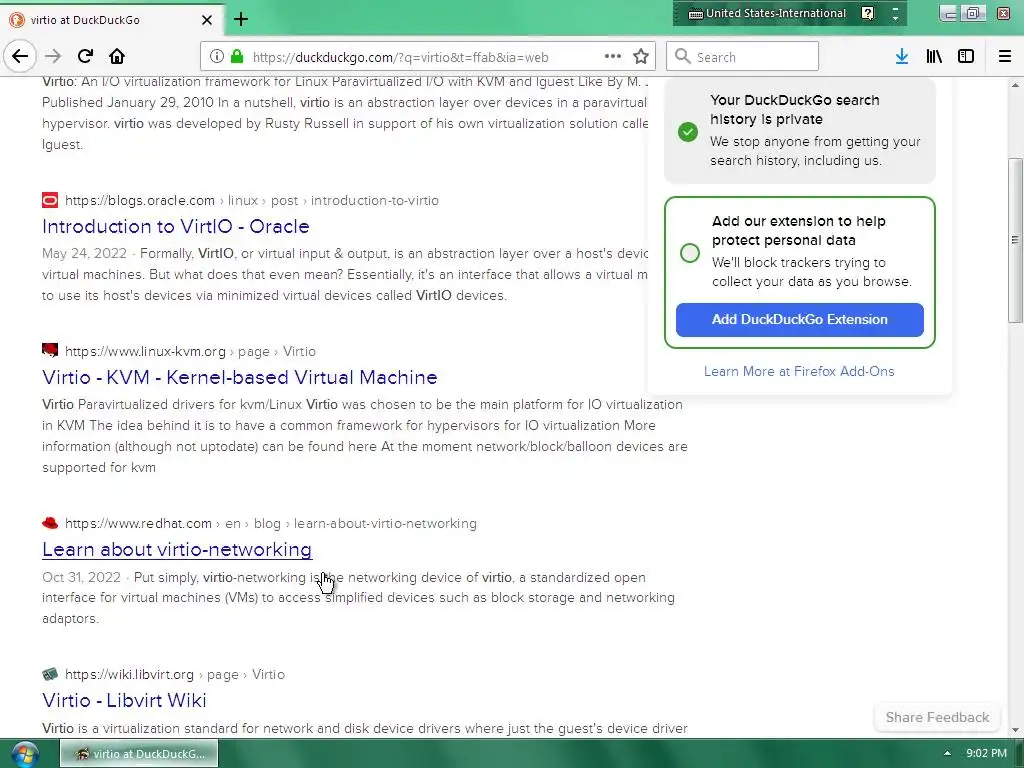
Task: Open Virtio - Libvirt Wiki result
Action: coord(124,700)
